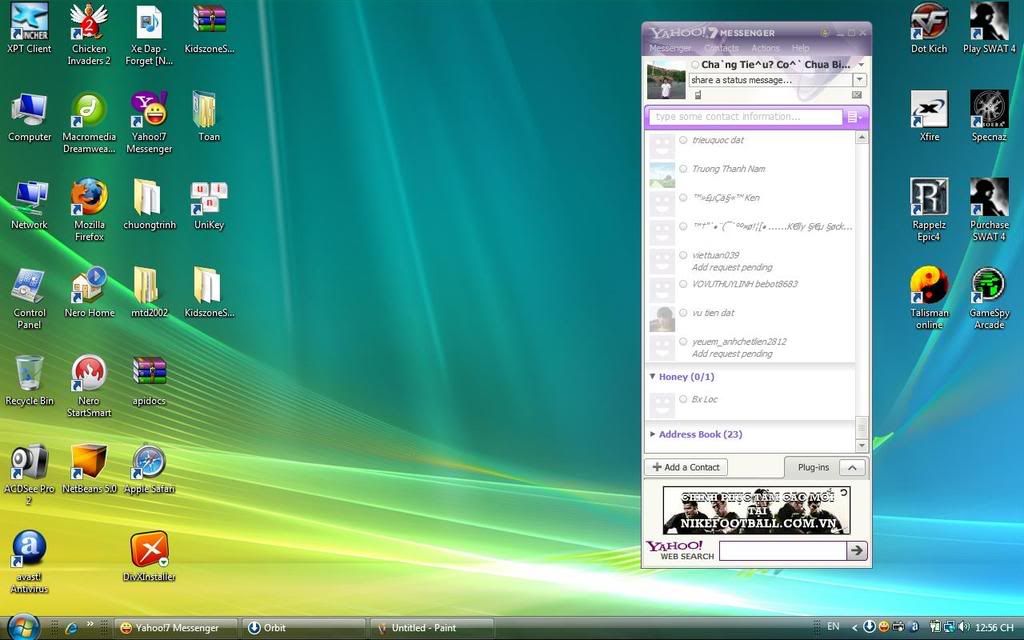Select contact vu tien dat

(x=750, y=319)
